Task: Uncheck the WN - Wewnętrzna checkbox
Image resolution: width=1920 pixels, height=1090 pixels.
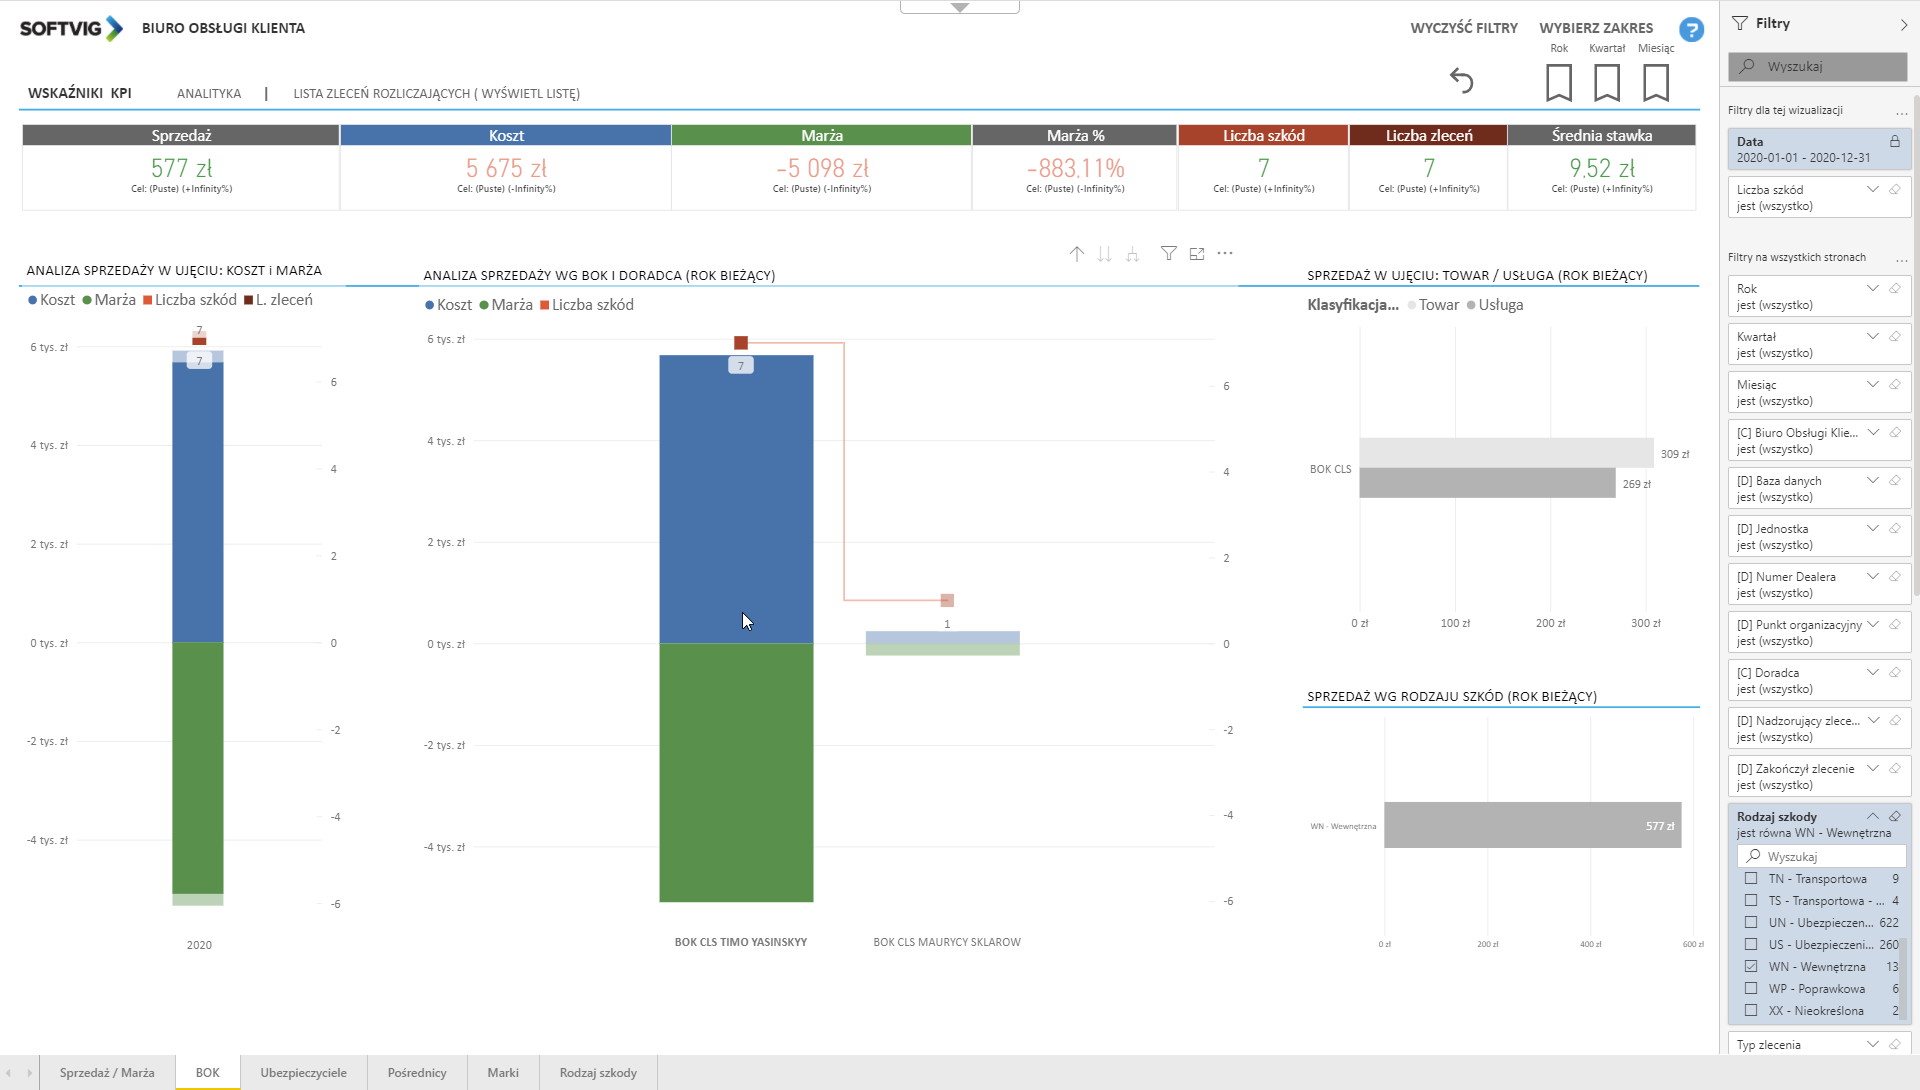Action: pyautogui.click(x=1751, y=967)
